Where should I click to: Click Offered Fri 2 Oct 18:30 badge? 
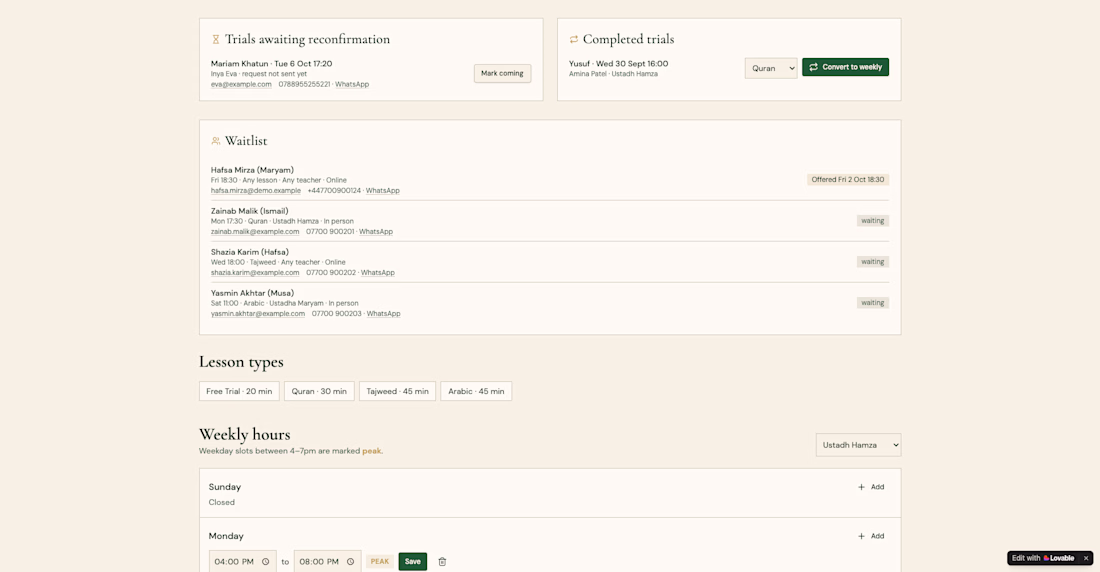coord(847,180)
